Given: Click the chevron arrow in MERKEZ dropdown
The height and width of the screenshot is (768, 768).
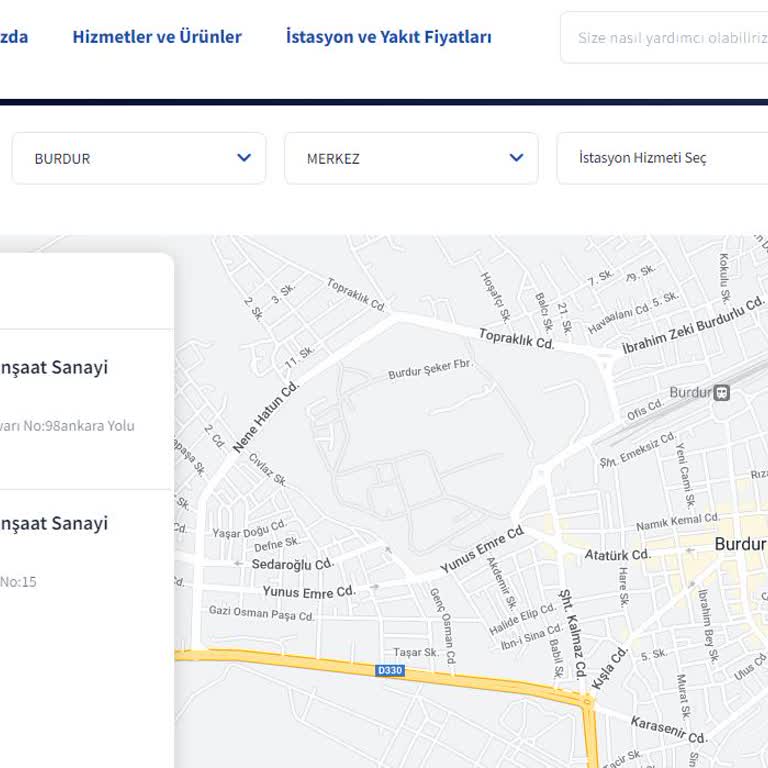Looking at the screenshot, I should [x=516, y=158].
